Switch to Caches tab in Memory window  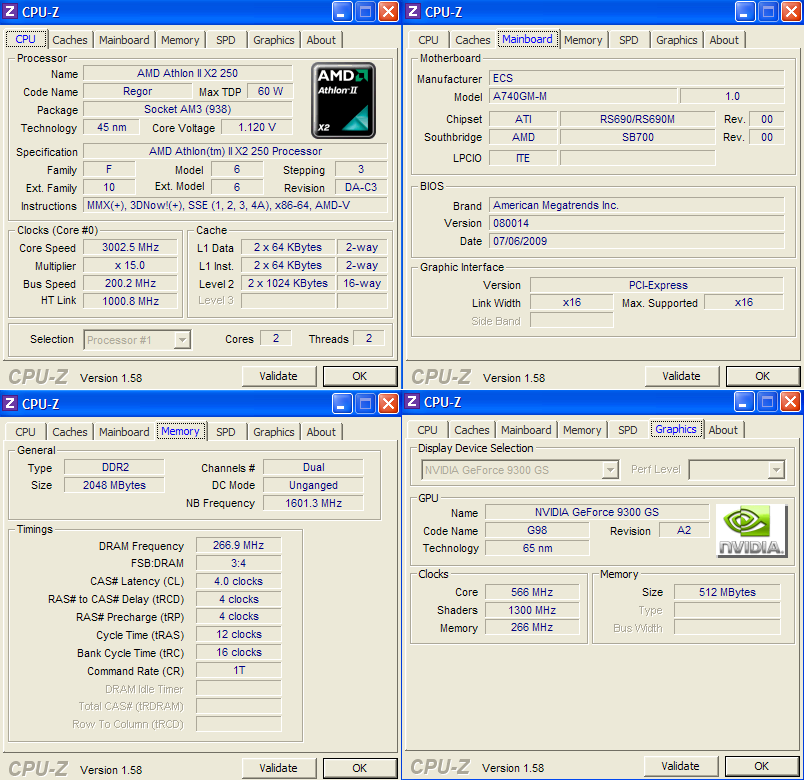tap(70, 432)
